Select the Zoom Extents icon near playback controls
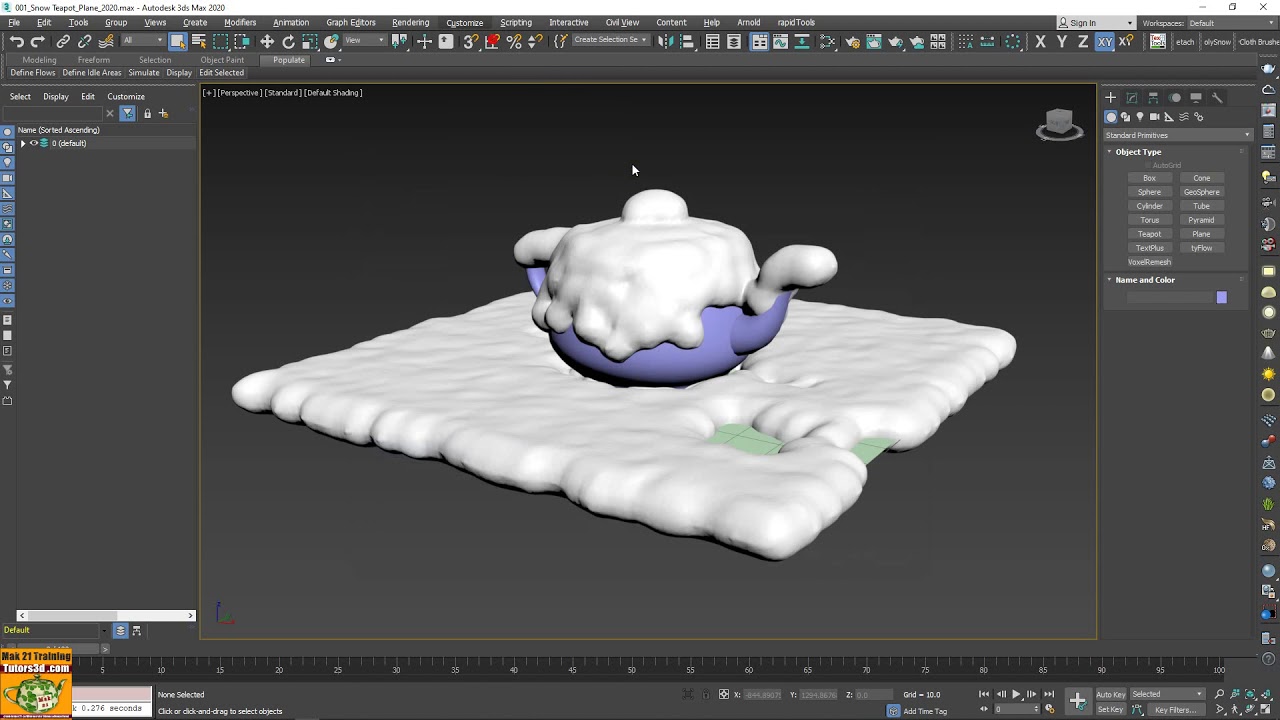 click(1250, 694)
